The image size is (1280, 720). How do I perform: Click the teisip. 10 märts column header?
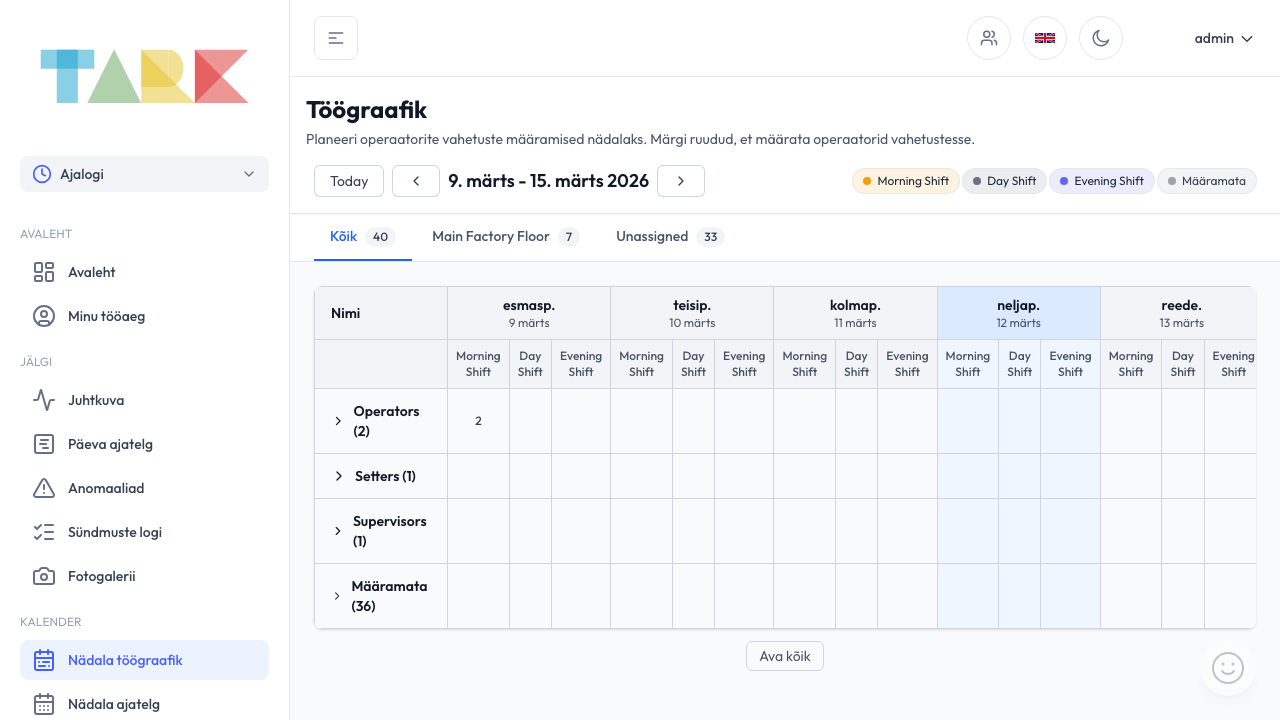[692, 313]
